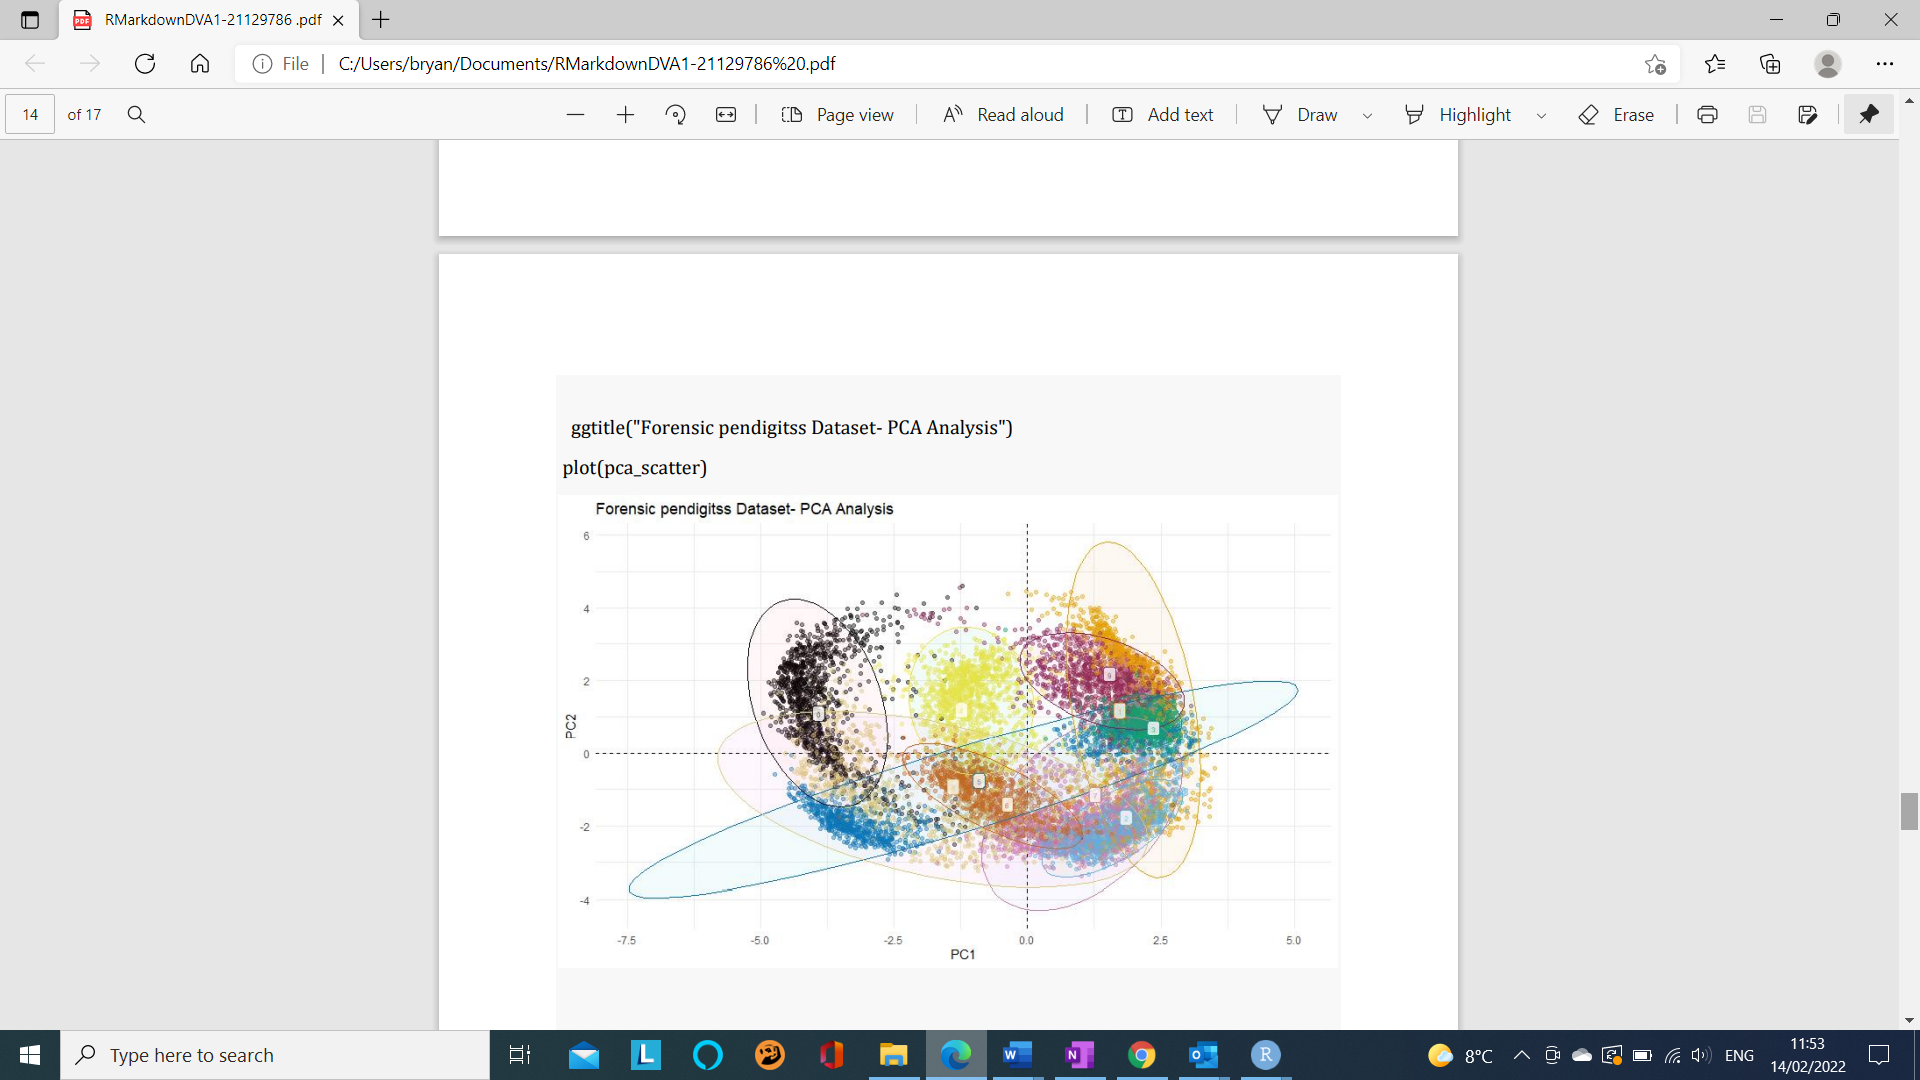Switch to the RMarkdownDVA1 PDF tab
Image resolution: width=1920 pixels, height=1080 pixels.
(200, 20)
